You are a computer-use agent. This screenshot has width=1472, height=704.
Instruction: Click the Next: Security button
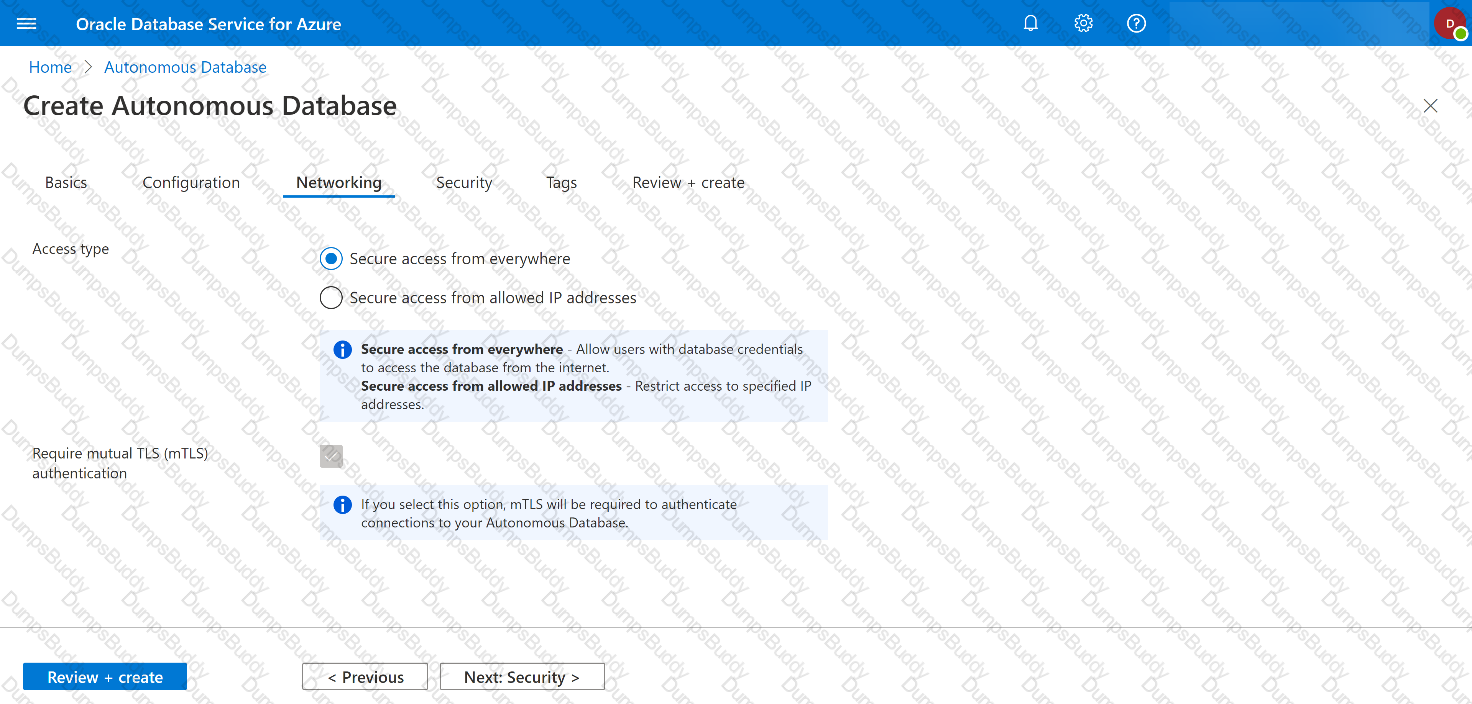[x=522, y=677]
